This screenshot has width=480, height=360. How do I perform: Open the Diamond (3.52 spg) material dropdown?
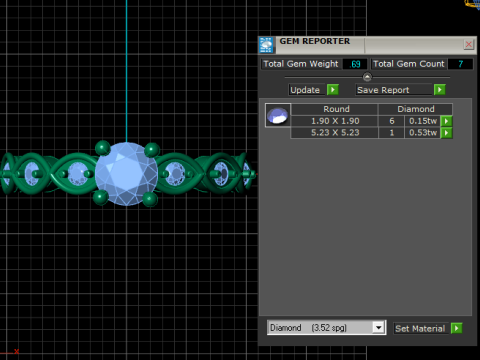pyautogui.click(x=378, y=328)
